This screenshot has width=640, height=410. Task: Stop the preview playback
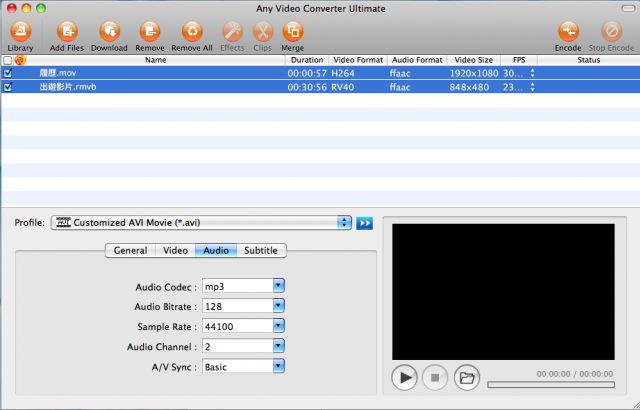[x=435, y=377]
